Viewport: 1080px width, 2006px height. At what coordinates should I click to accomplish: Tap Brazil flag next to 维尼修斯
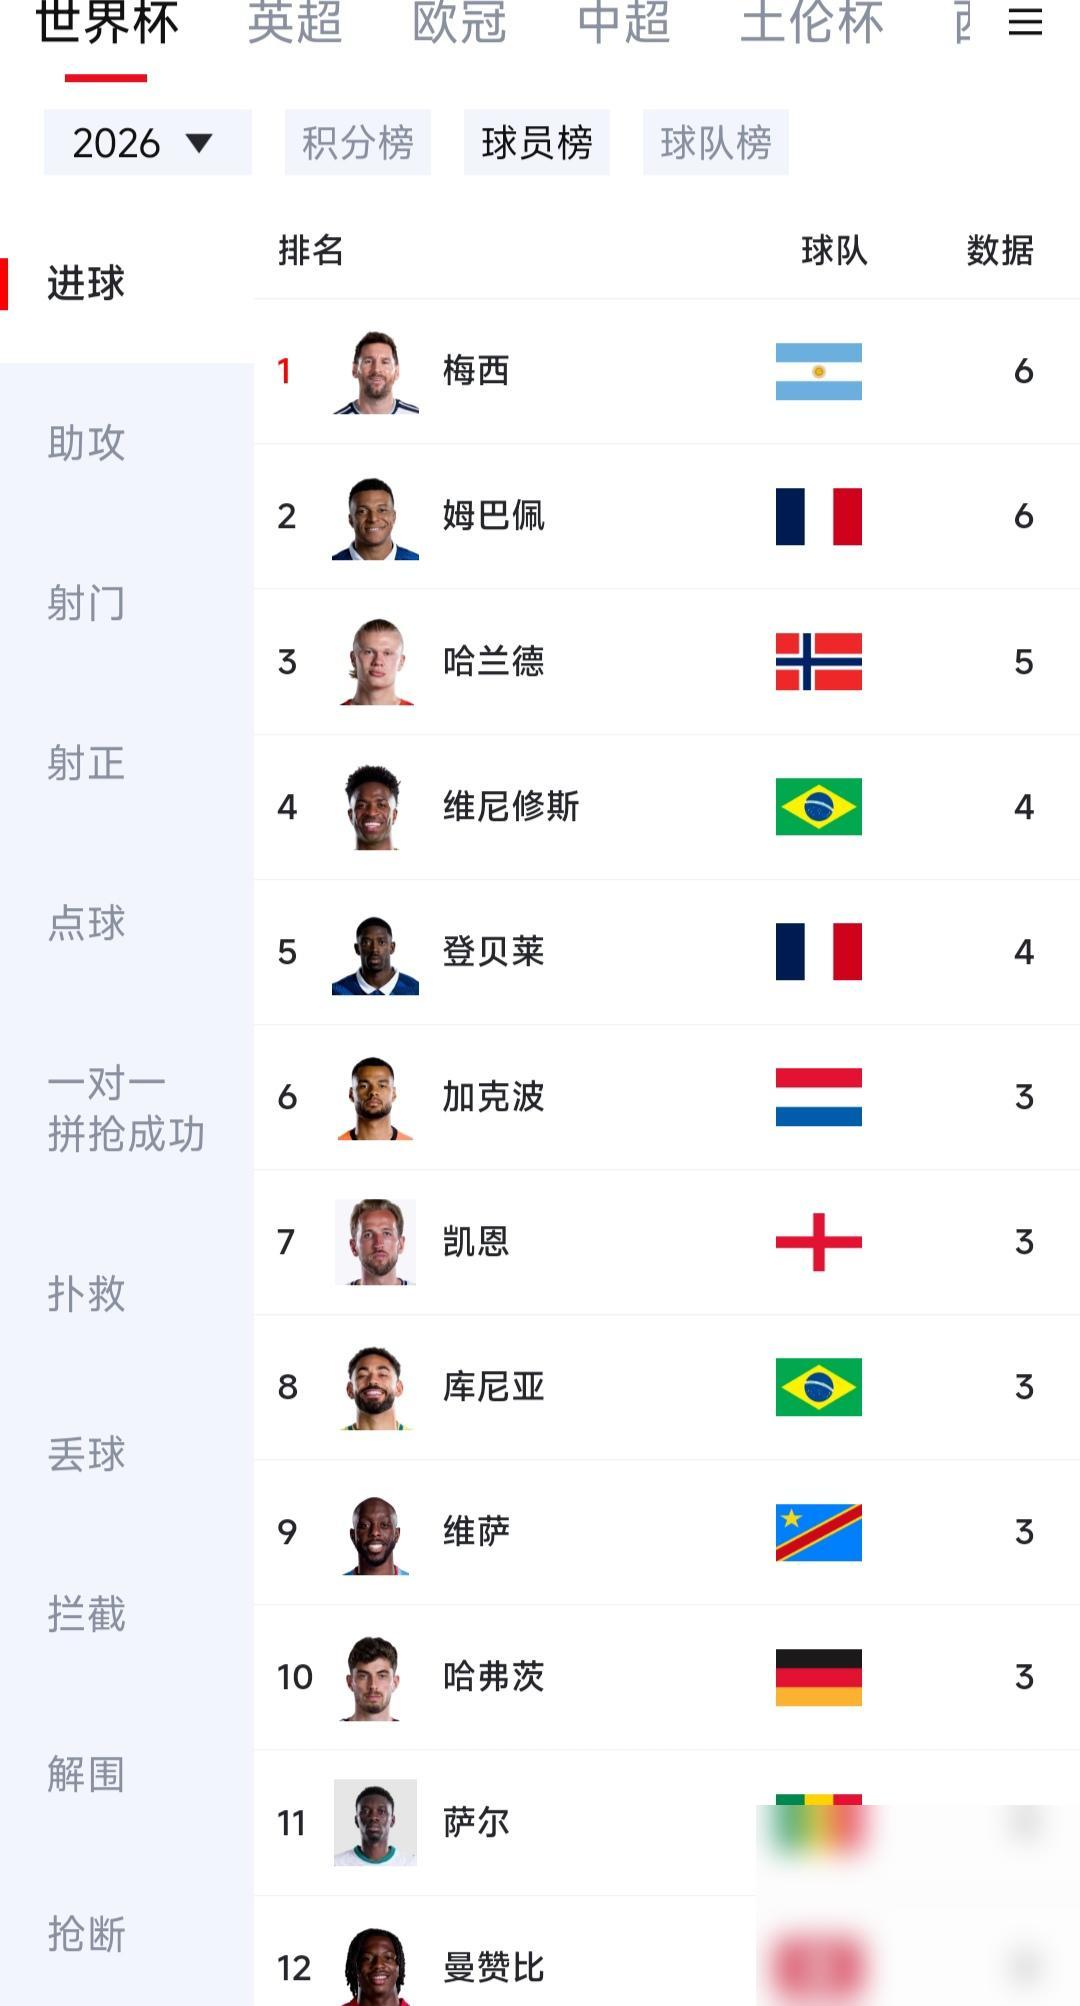818,806
